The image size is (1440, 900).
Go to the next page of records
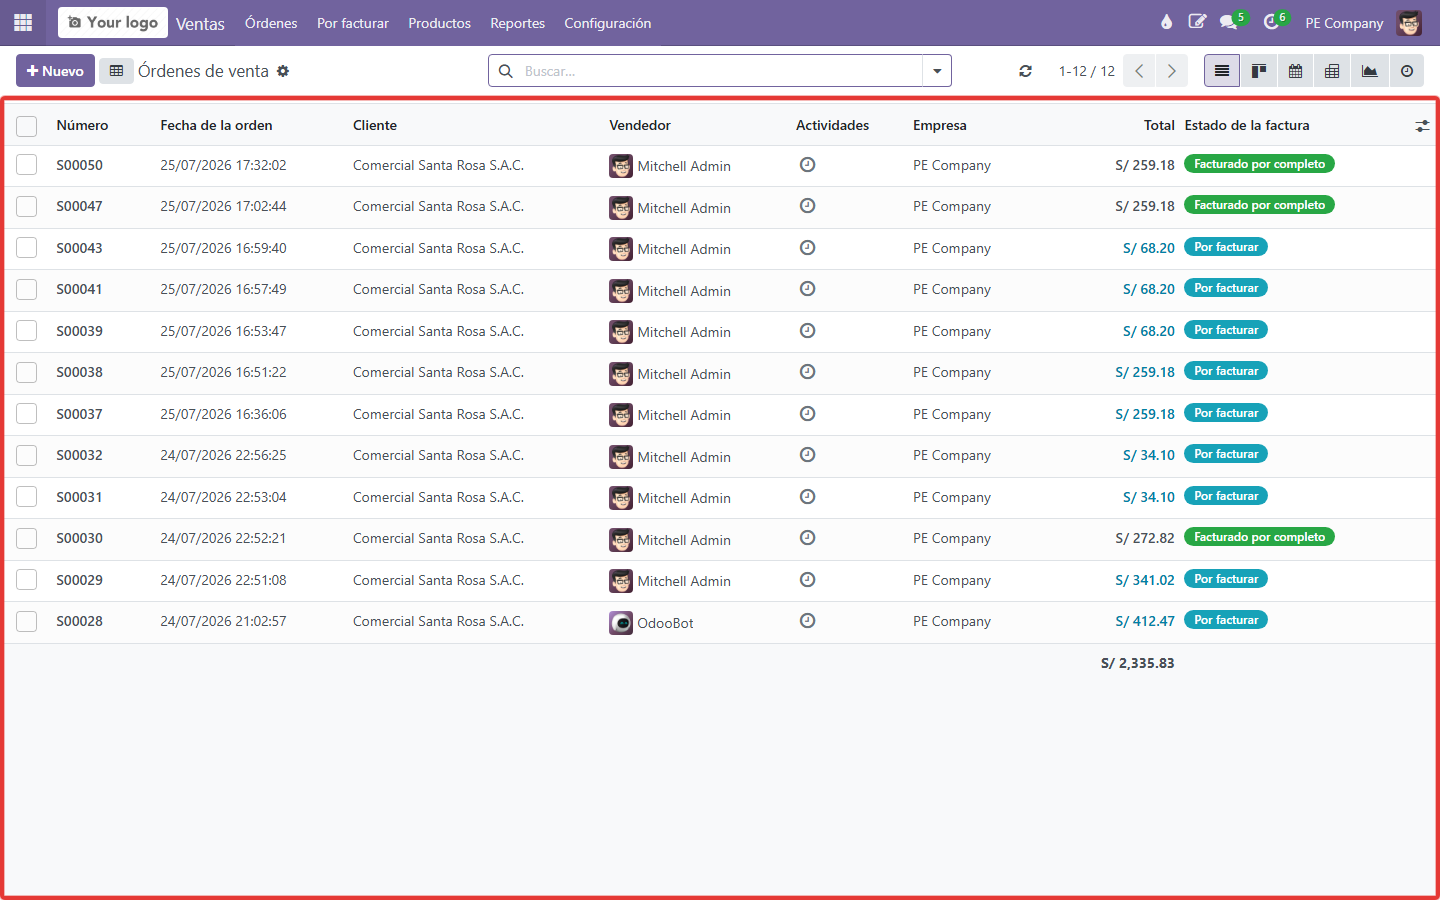tap(1171, 71)
